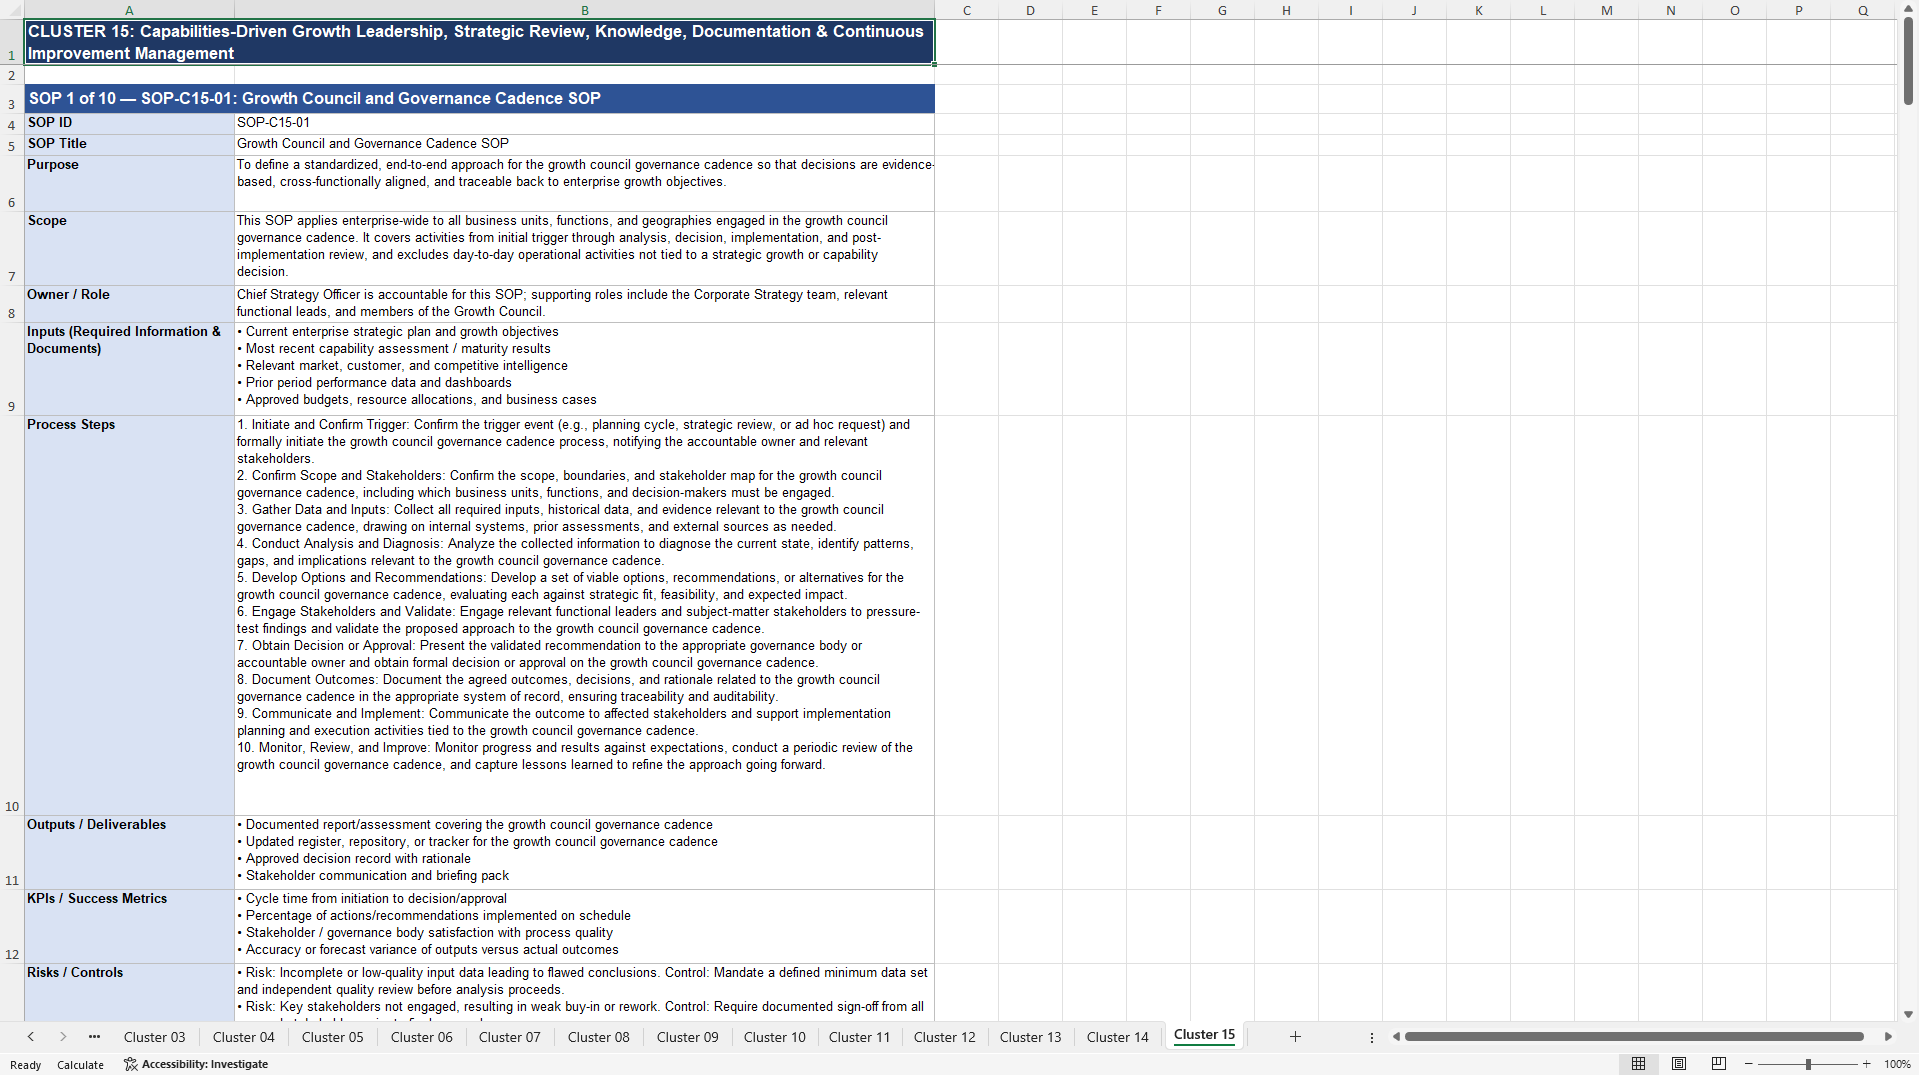
Task: Select row 3 header
Action: coord(12,99)
